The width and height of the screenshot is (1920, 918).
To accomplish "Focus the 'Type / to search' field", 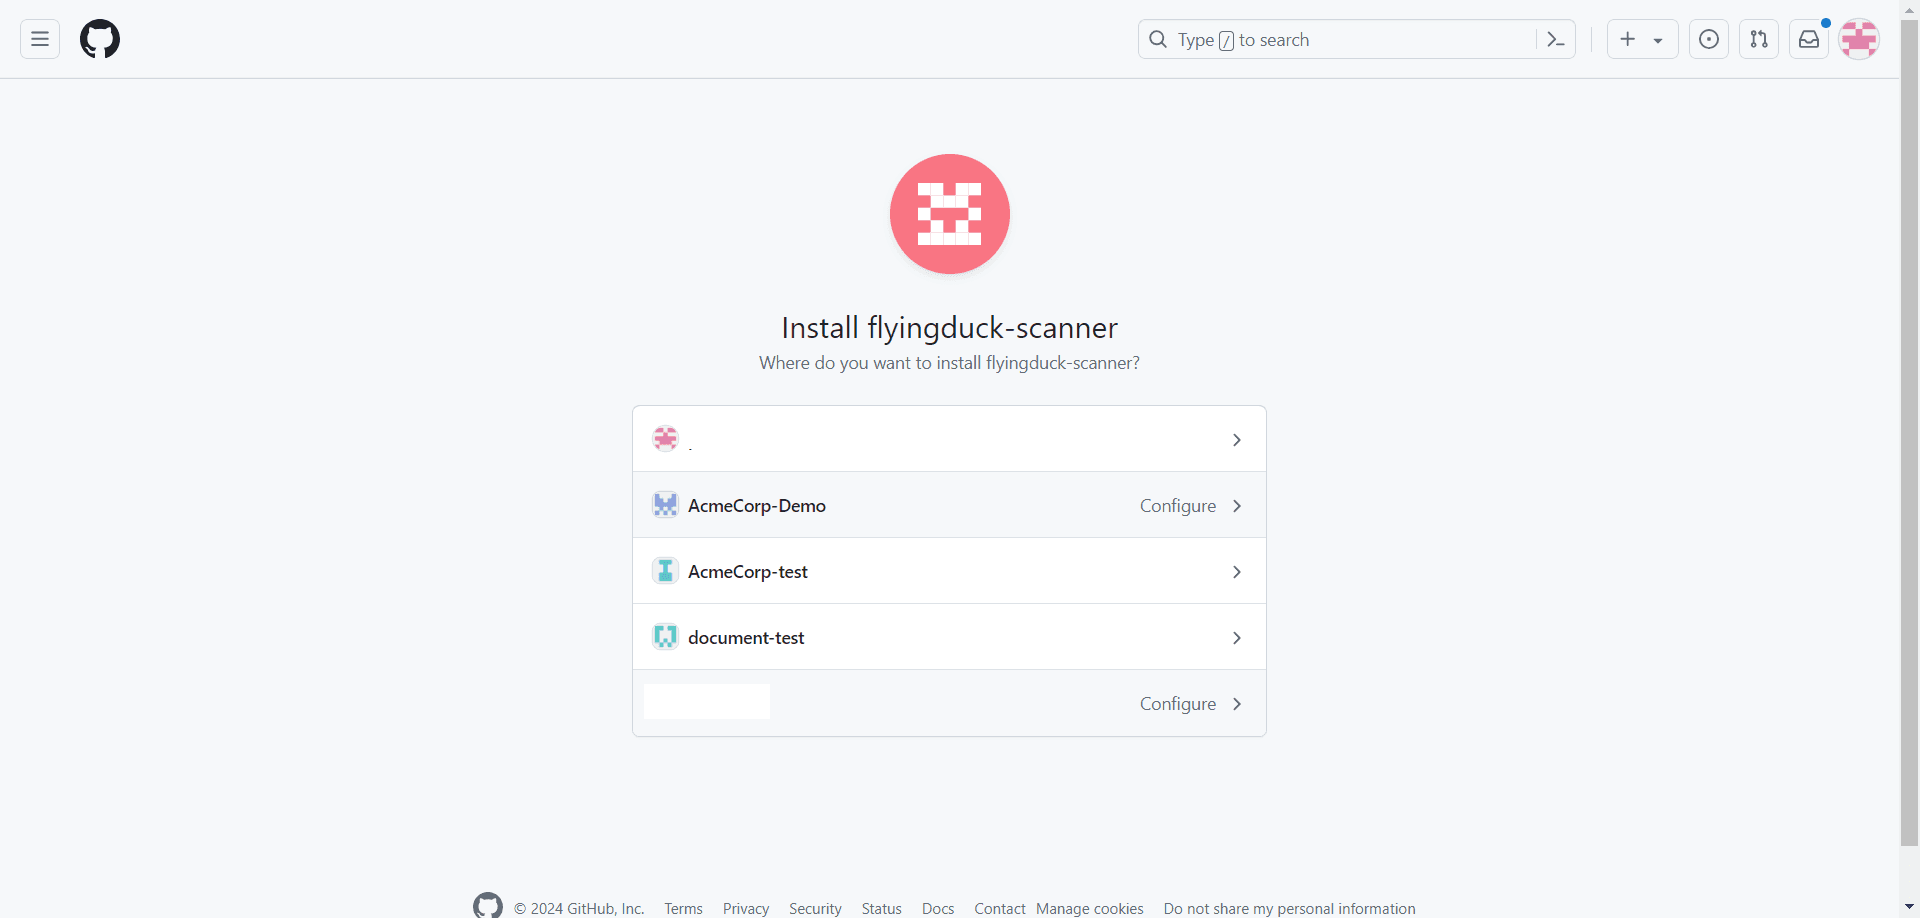I will pos(1357,39).
